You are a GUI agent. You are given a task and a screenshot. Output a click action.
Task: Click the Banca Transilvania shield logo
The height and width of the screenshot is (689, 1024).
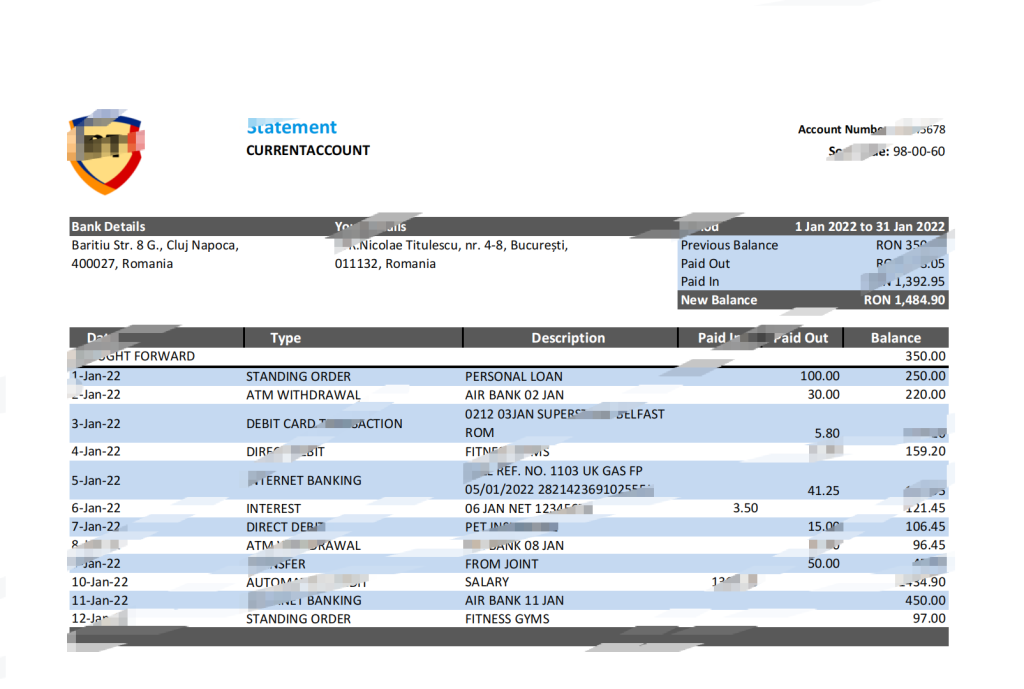tap(104, 147)
